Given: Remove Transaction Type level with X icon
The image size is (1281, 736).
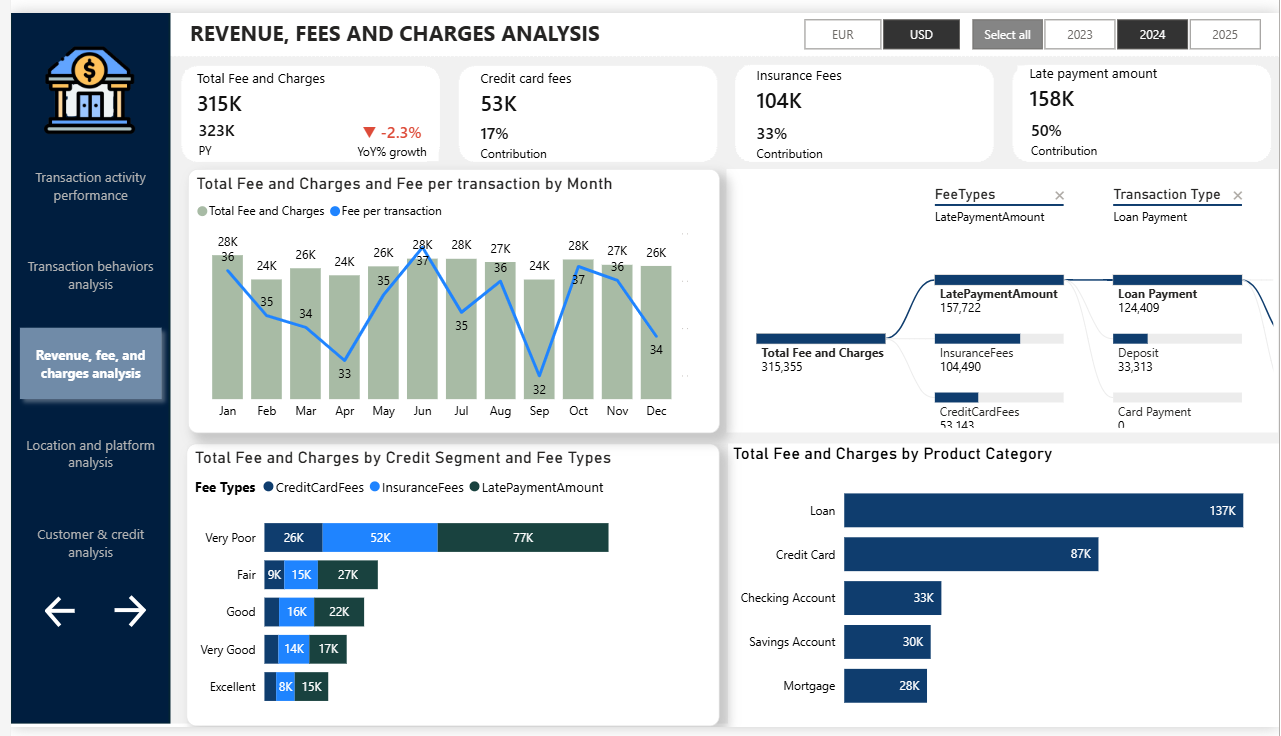Looking at the screenshot, I should coord(1238,196).
